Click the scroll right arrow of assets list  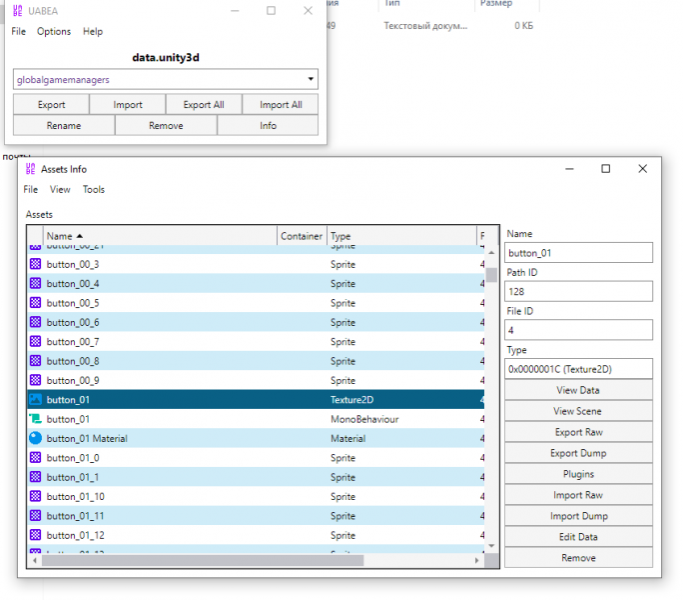(x=477, y=560)
